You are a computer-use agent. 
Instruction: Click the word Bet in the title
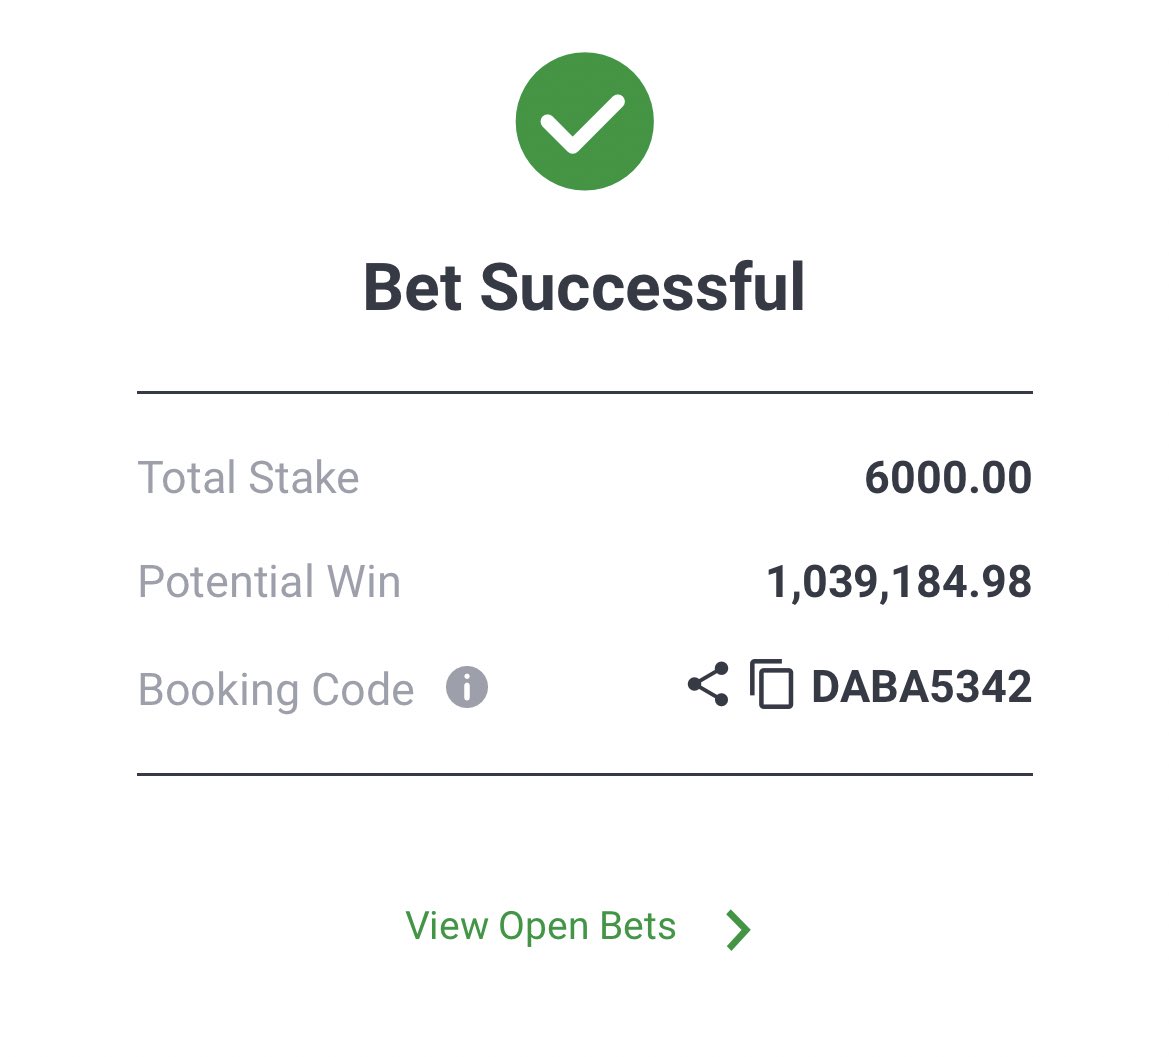pos(412,288)
